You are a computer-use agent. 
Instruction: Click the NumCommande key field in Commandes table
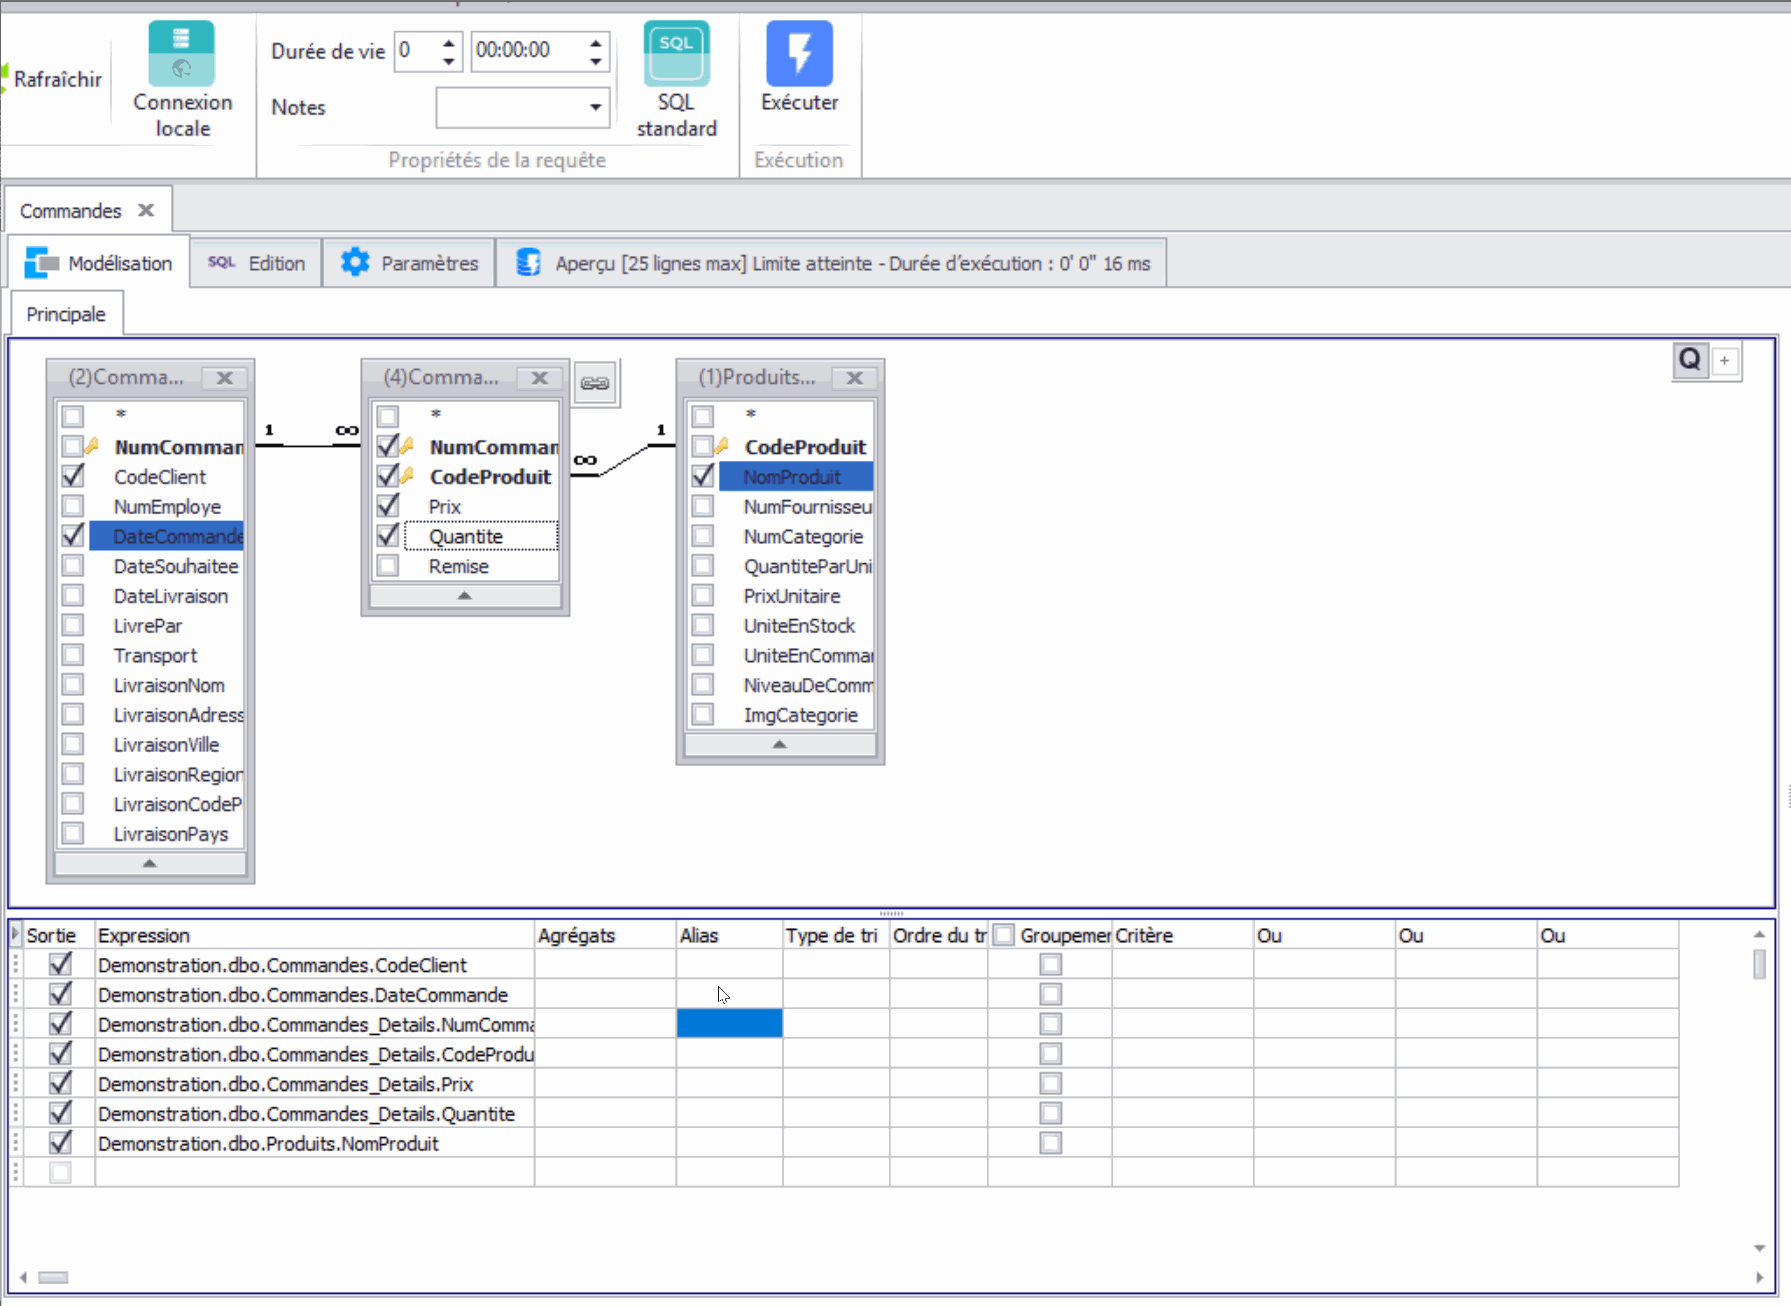coord(178,447)
